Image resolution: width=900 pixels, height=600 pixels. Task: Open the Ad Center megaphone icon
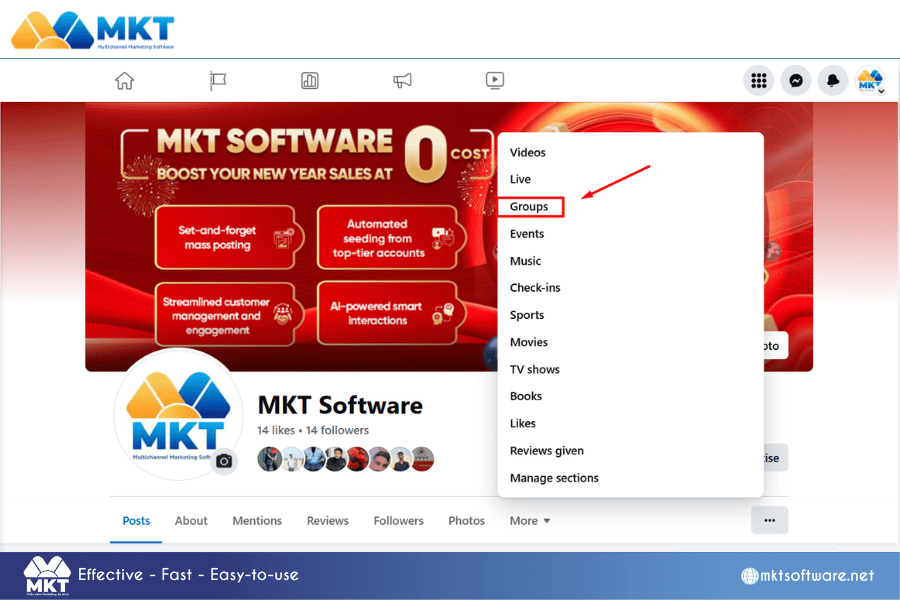(x=402, y=80)
